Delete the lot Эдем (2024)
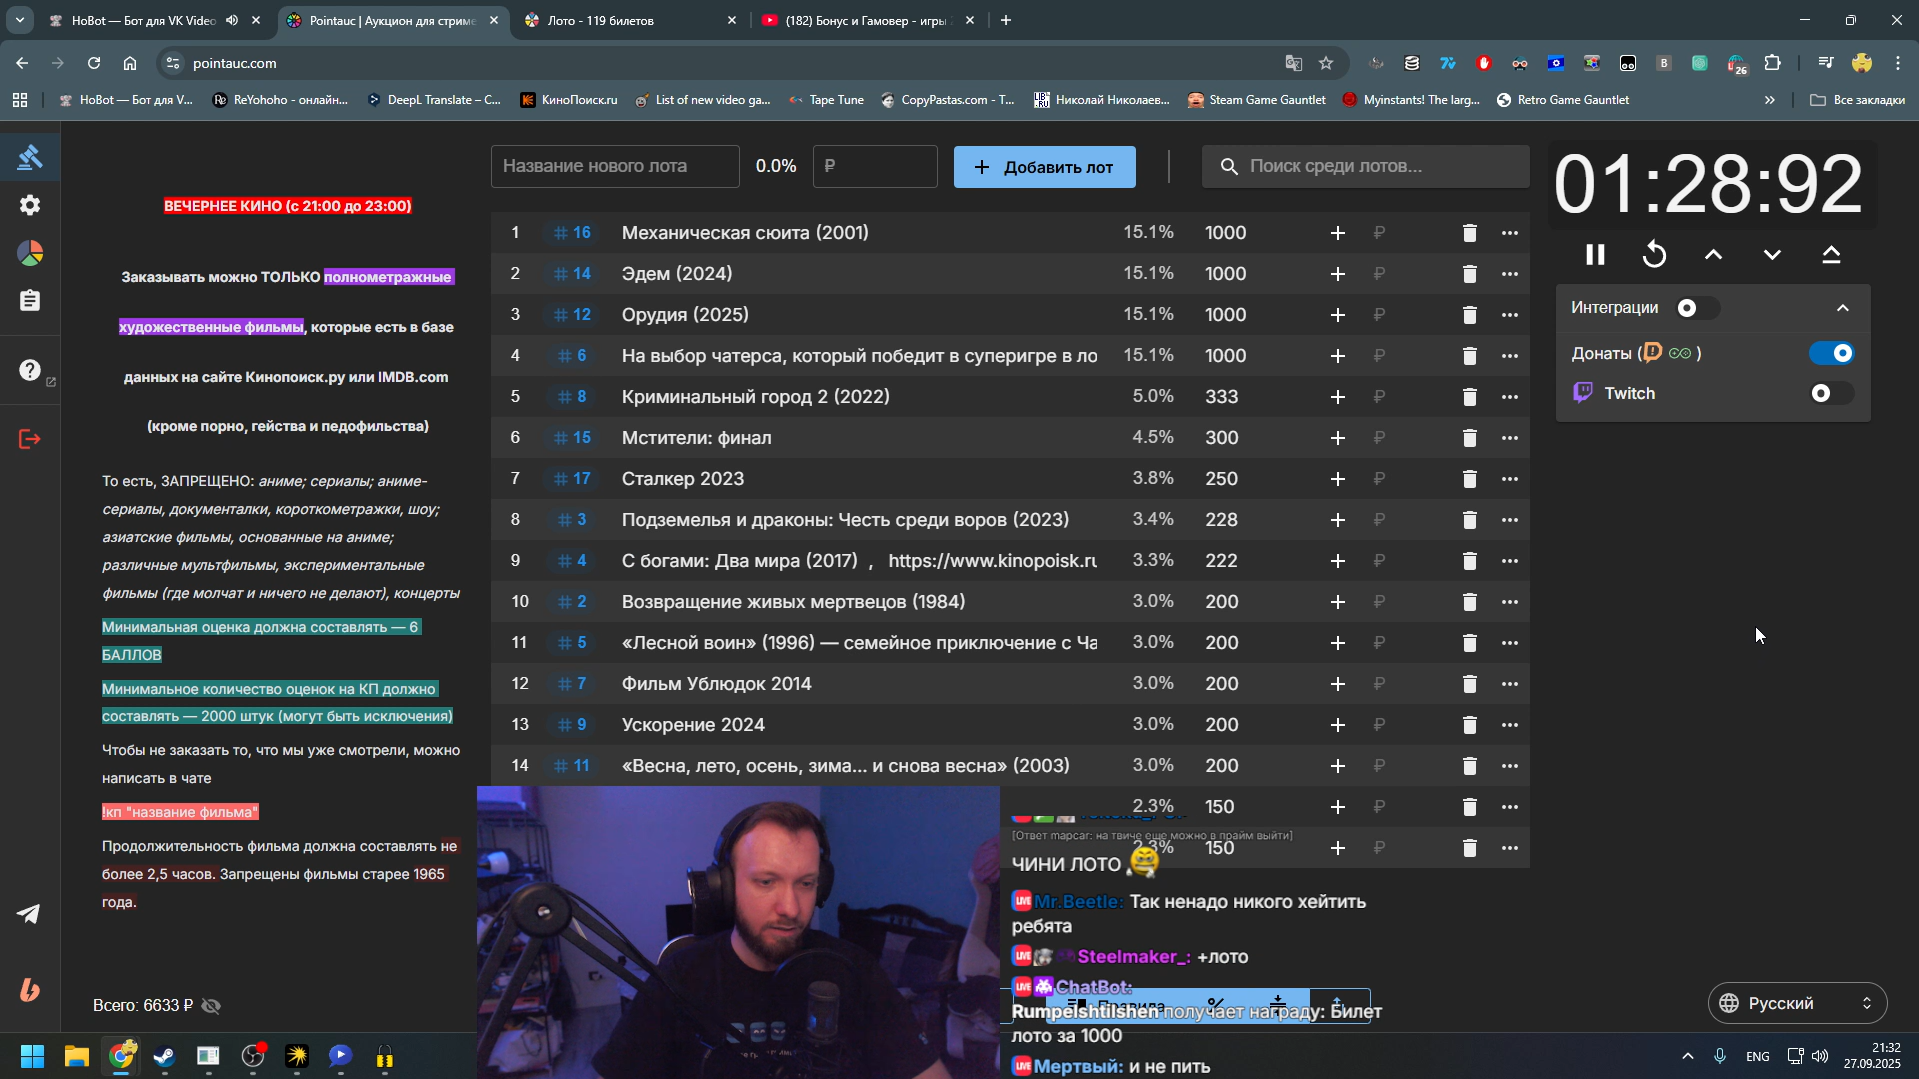 (1469, 274)
